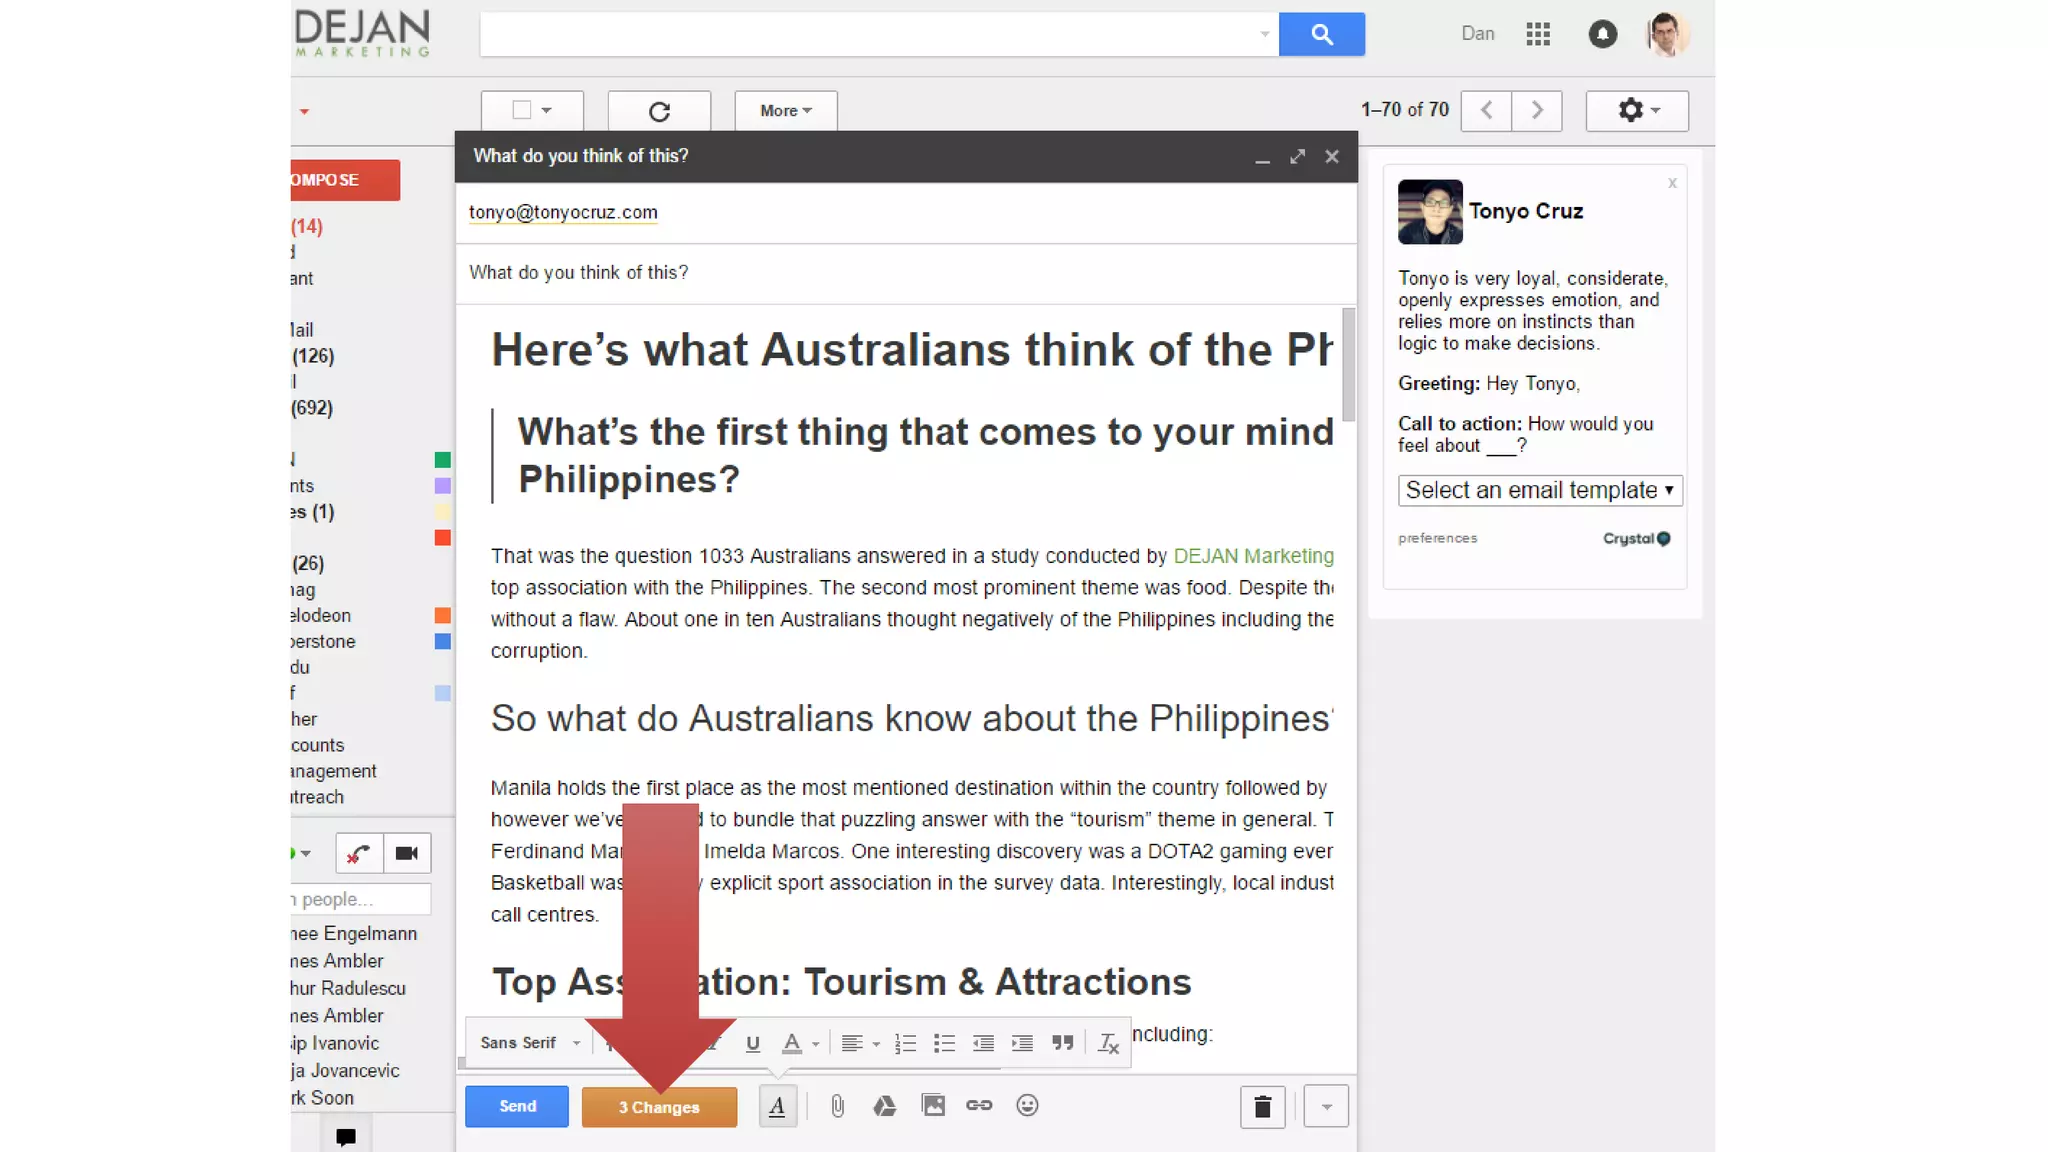This screenshot has height=1152, width=2048.
Task: Insert files using Google Drive
Action: pos(884,1106)
